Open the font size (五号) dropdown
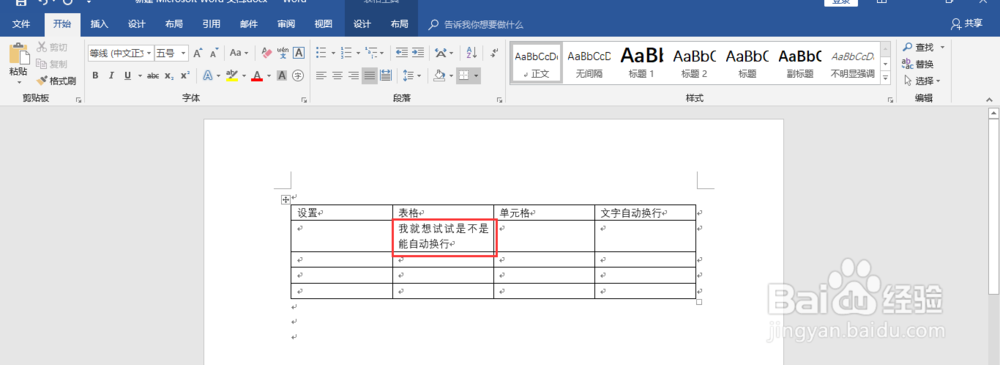The width and height of the screenshot is (1000, 365). pyautogui.click(x=184, y=53)
